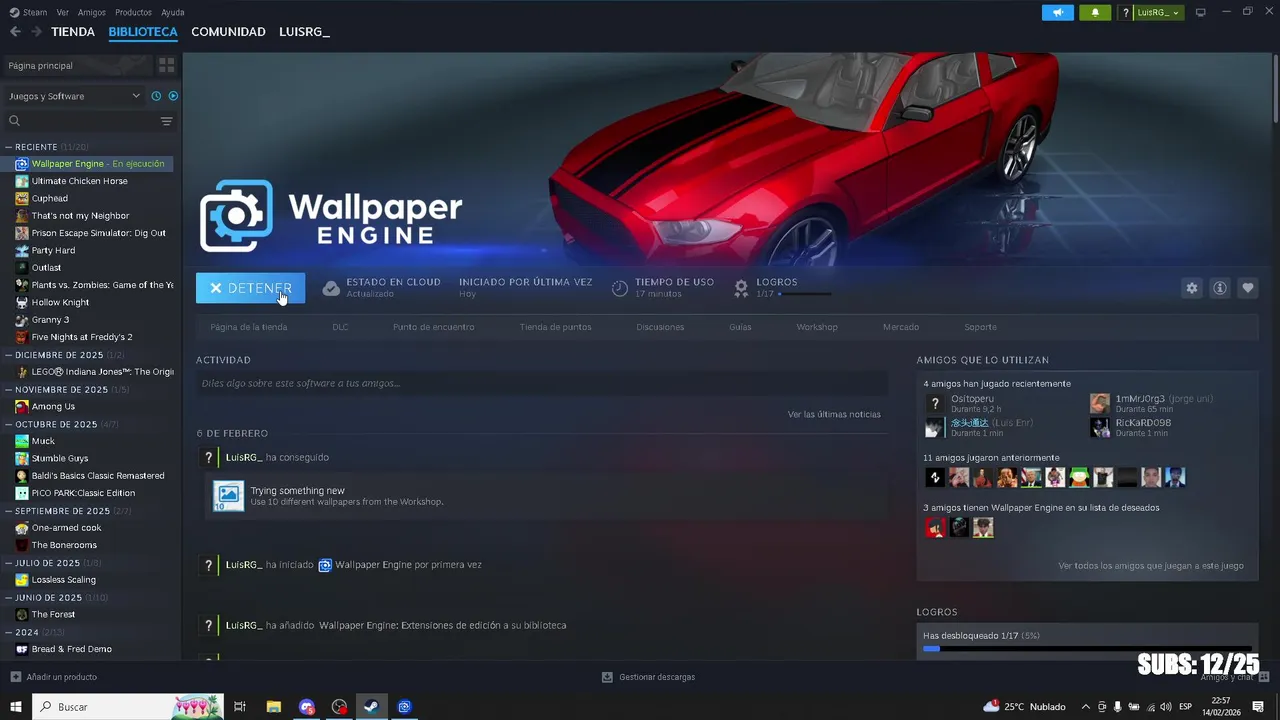
Task: Click the Stumble Guys game icon
Action: 22,458
